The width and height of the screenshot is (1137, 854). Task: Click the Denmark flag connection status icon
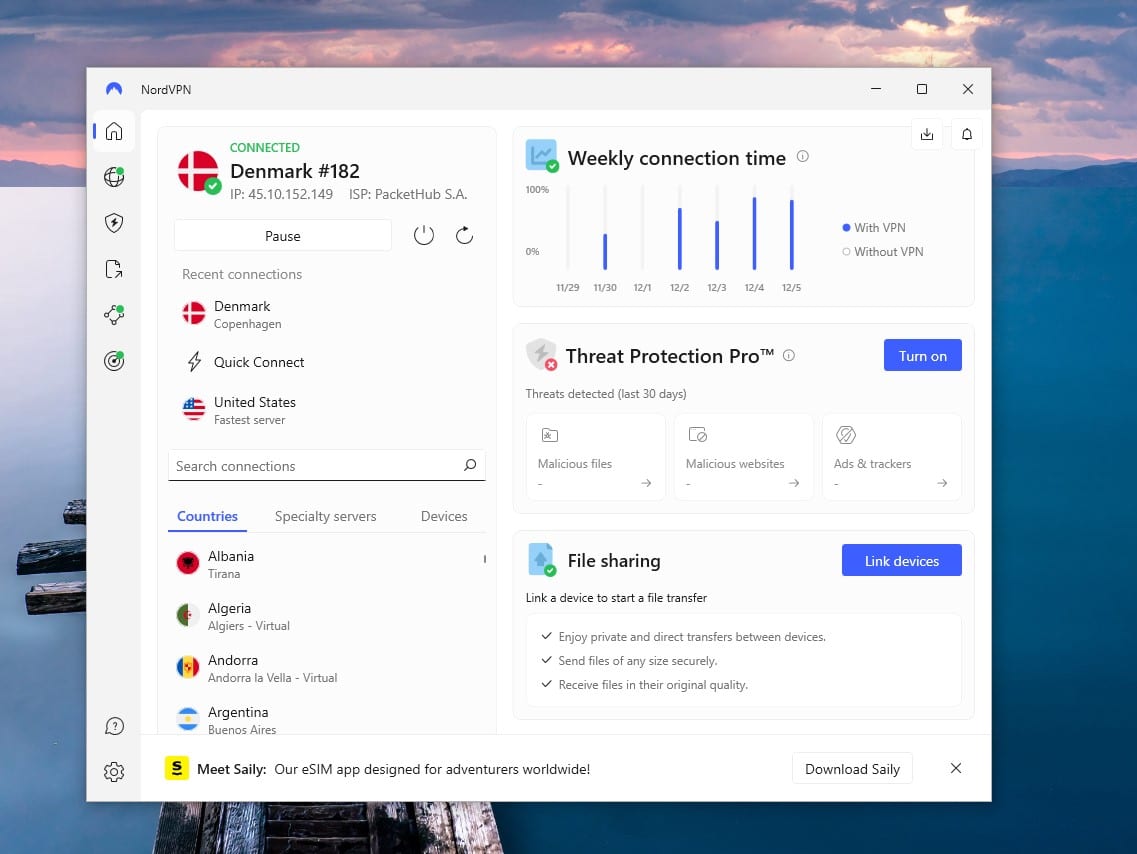(199, 172)
